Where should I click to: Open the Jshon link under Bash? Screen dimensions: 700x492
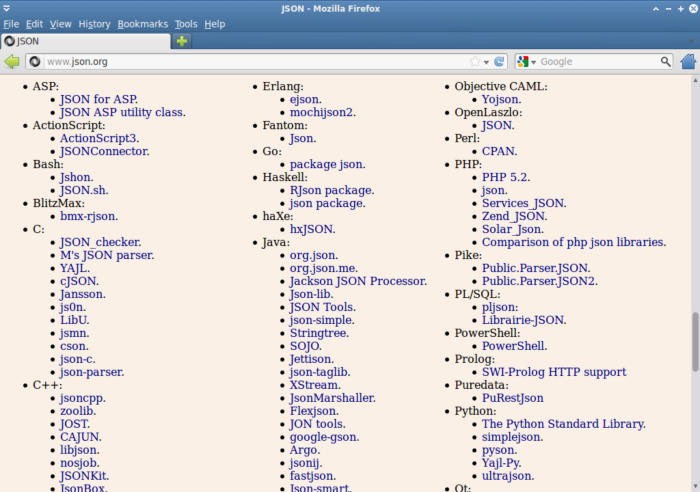(x=76, y=177)
